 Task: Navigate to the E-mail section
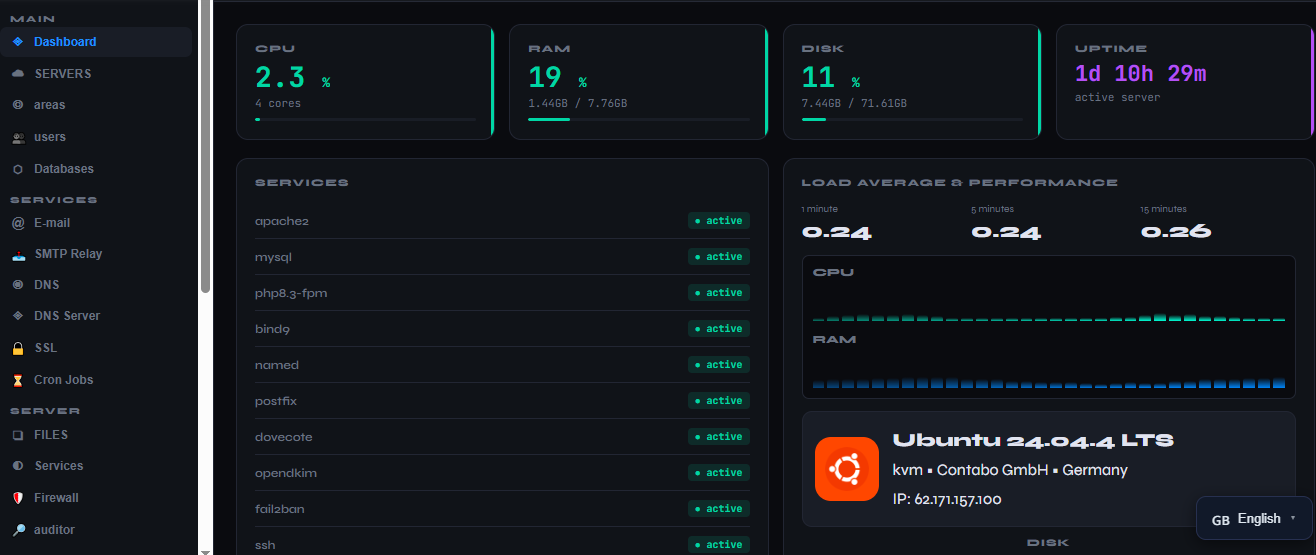pos(97,223)
